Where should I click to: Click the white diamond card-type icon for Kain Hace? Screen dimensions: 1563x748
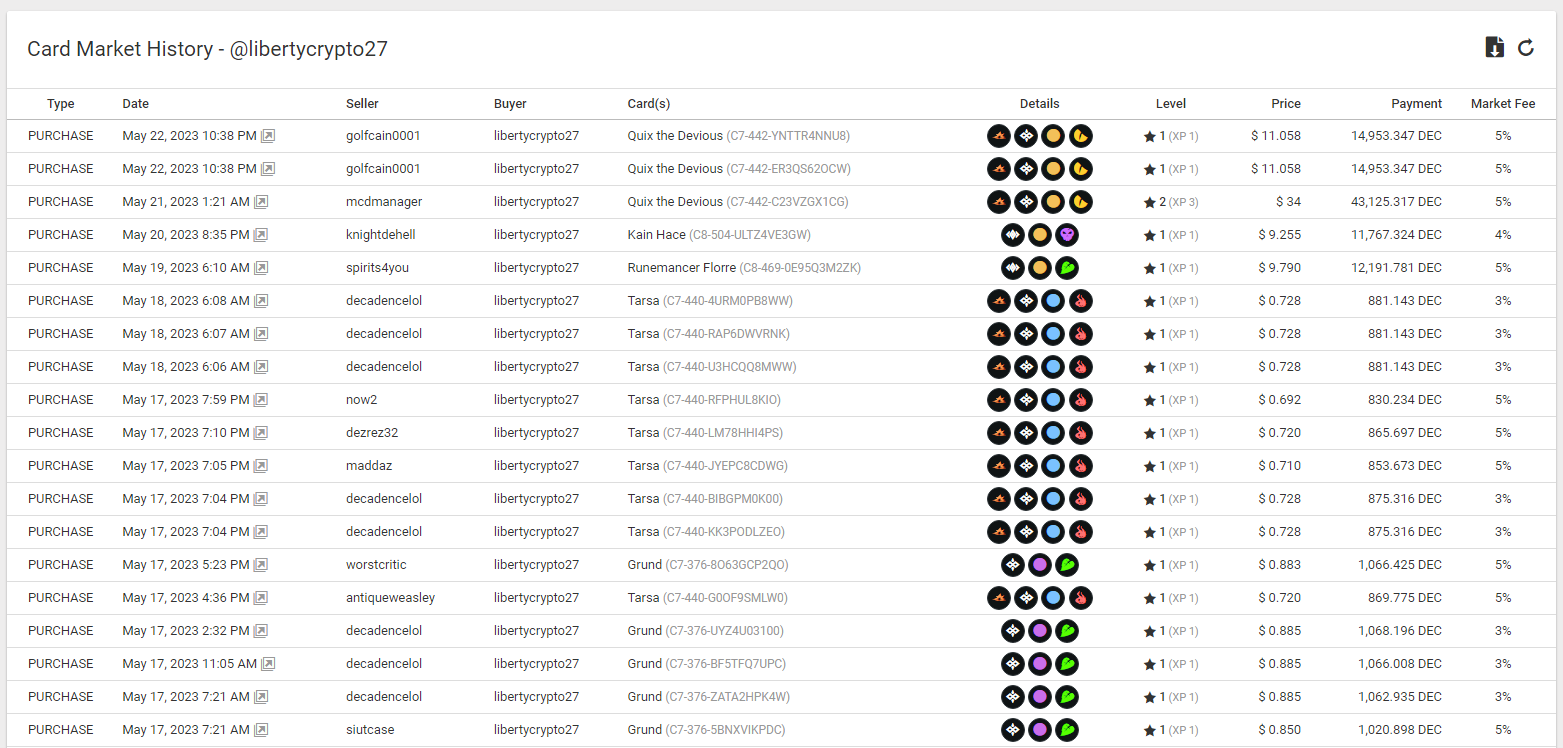pyautogui.click(x=1013, y=235)
